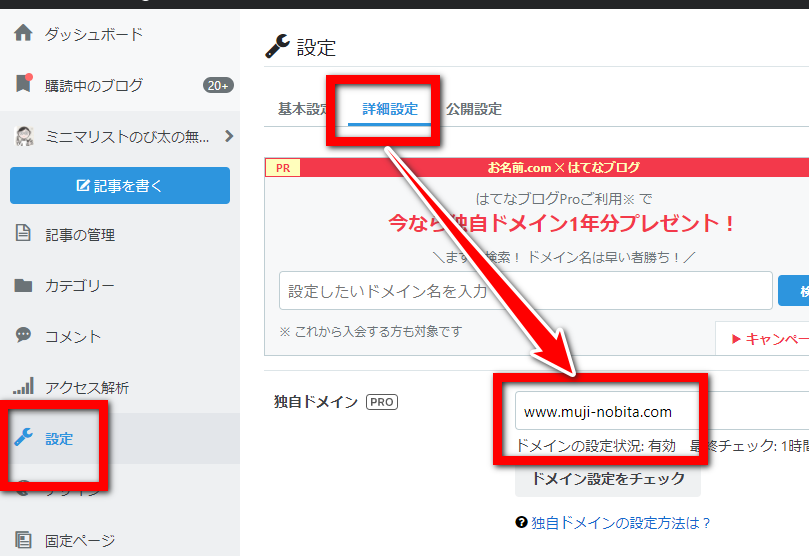This screenshot has width=809, height=556.
Task: Click the blue search button beside domain field
Action: [x=794, y=291]
